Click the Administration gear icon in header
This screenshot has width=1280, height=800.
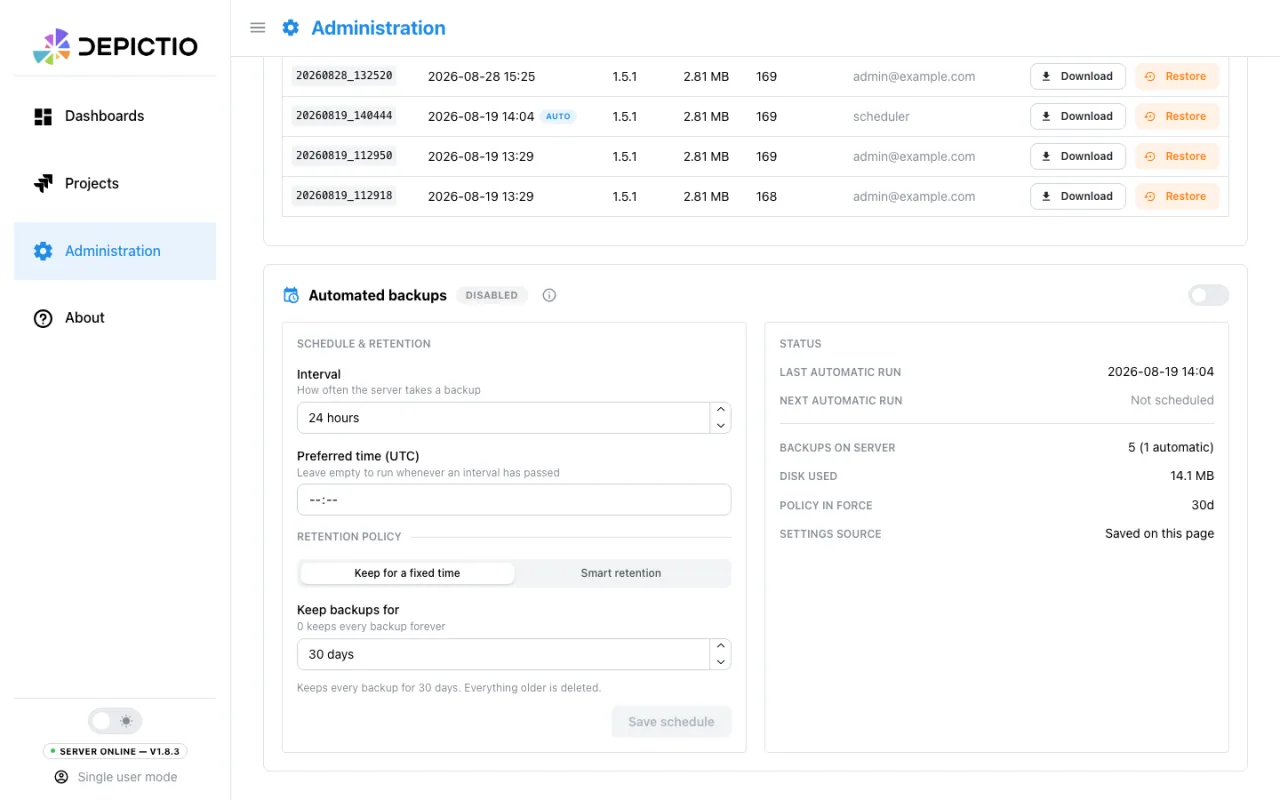[291, 28]
